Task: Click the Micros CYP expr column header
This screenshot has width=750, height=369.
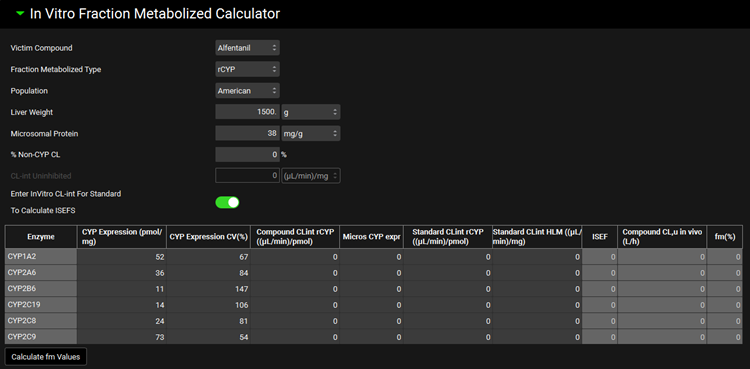Action: (x=371, y=236)
